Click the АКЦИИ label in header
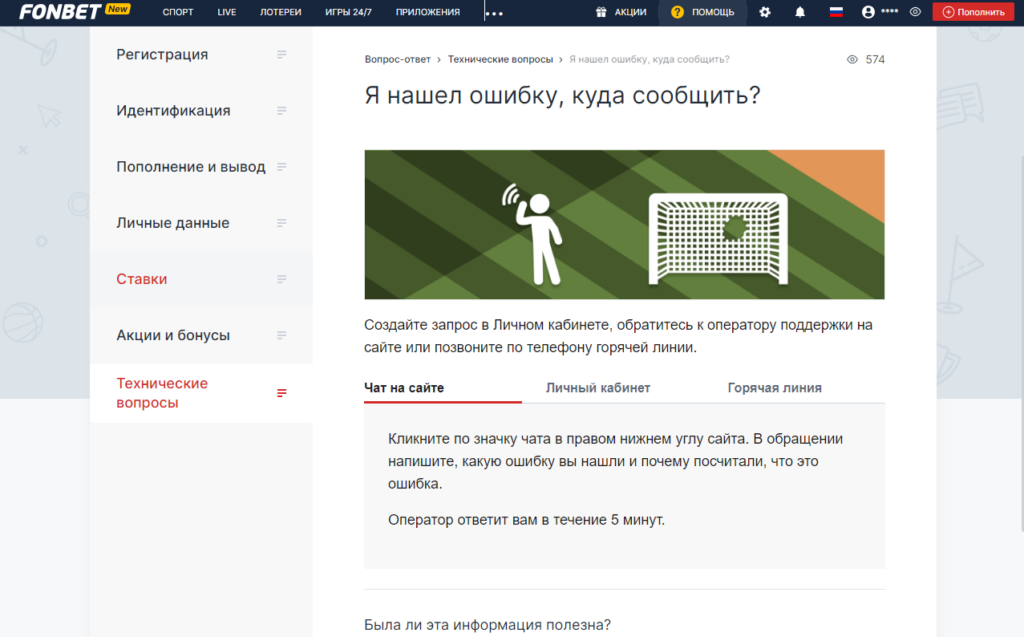The width and height of the screenshot is (1024, 637). (630, 12)
